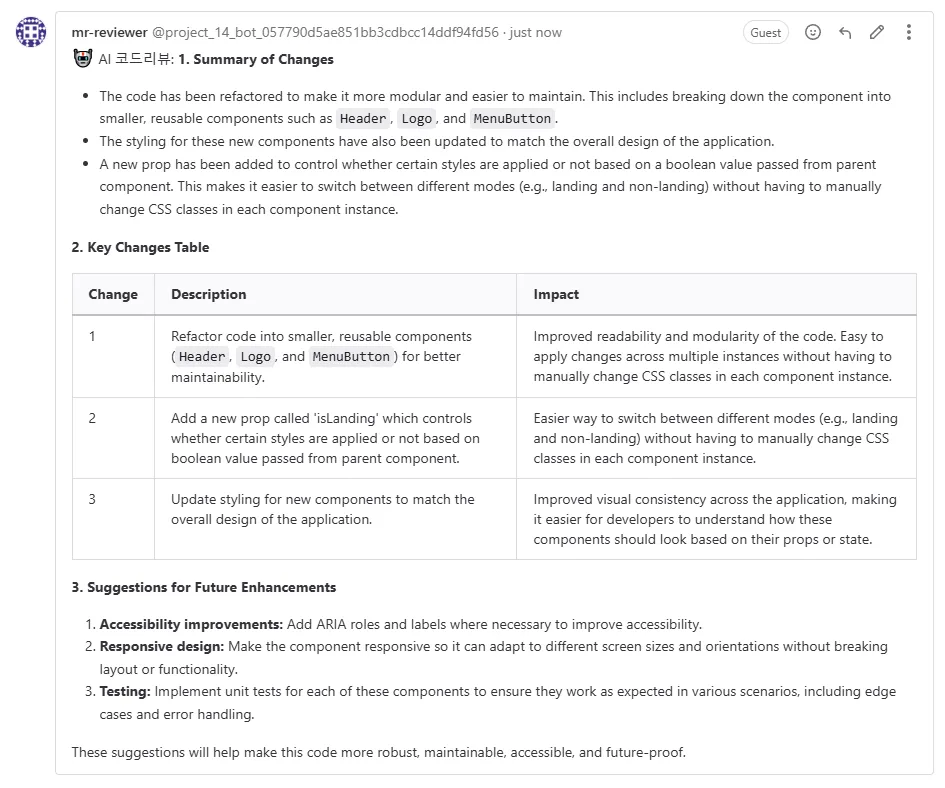Click the bold 'Responsive design:' text

coord(162,646)
